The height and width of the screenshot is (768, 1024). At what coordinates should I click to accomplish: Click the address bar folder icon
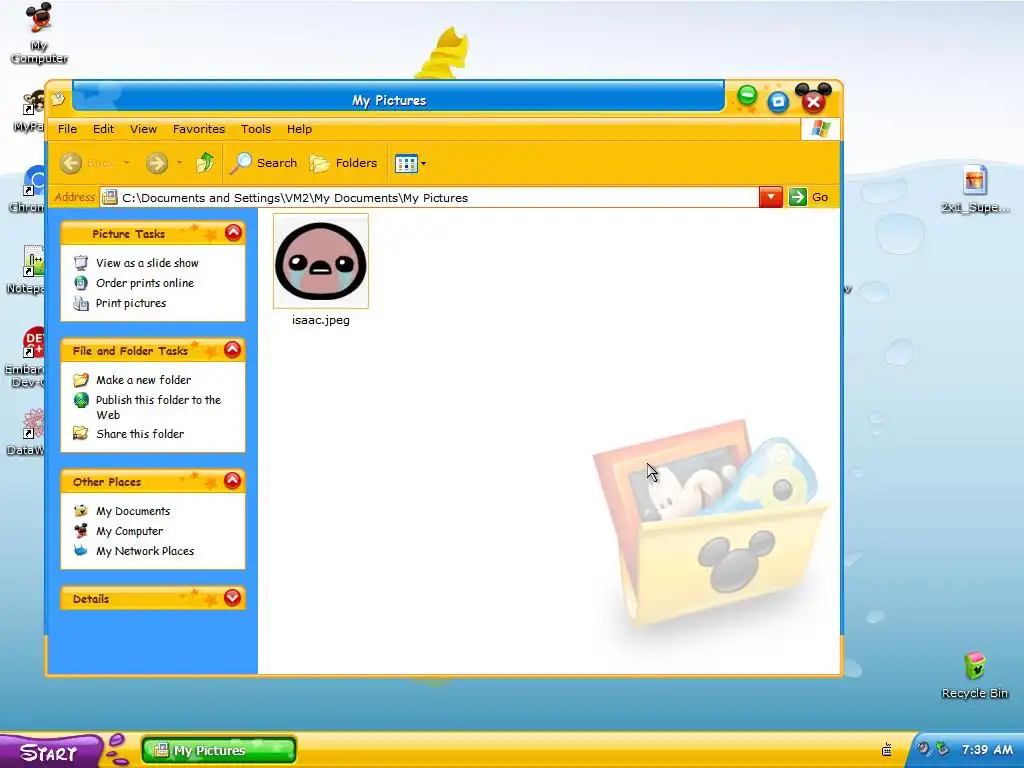pyautogui.click(x=110, y=197)
